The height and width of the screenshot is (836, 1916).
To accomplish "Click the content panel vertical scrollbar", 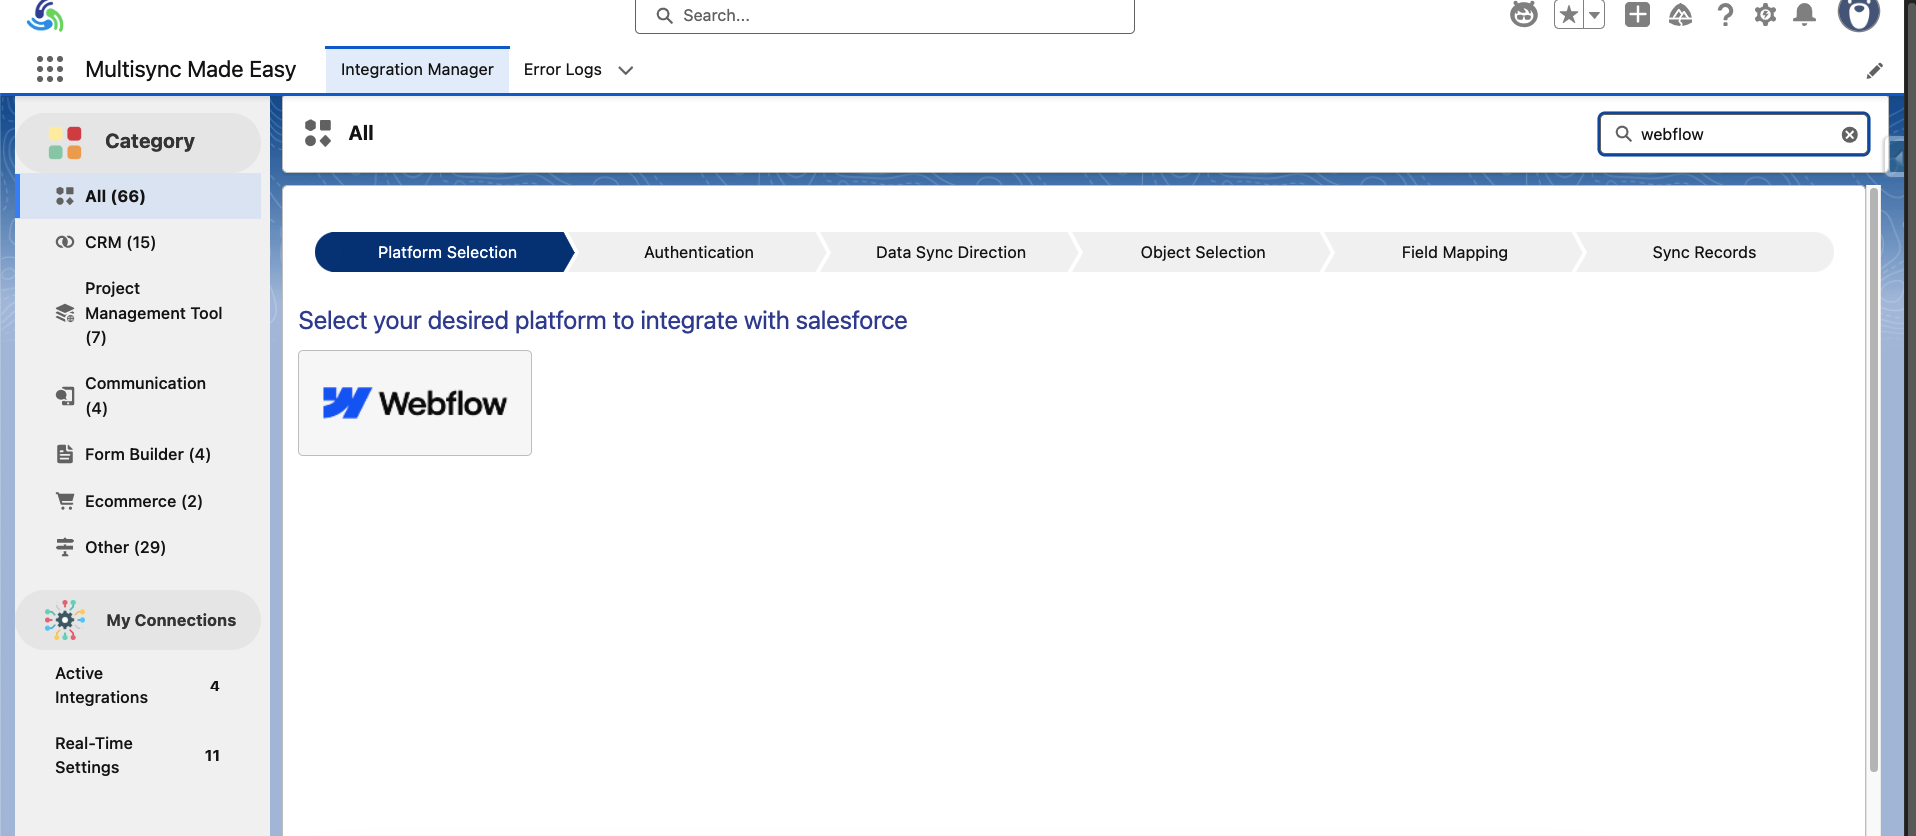I will tap(1874, 480).
